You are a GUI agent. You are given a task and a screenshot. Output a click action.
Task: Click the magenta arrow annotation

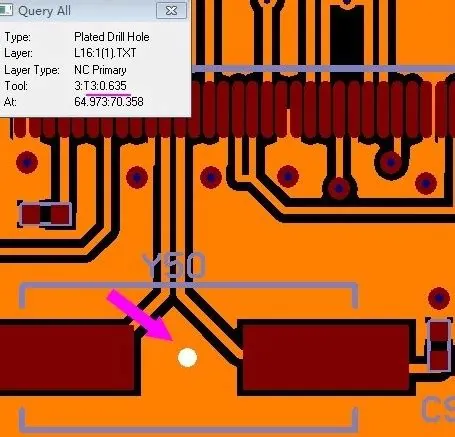tap(140, 315)
